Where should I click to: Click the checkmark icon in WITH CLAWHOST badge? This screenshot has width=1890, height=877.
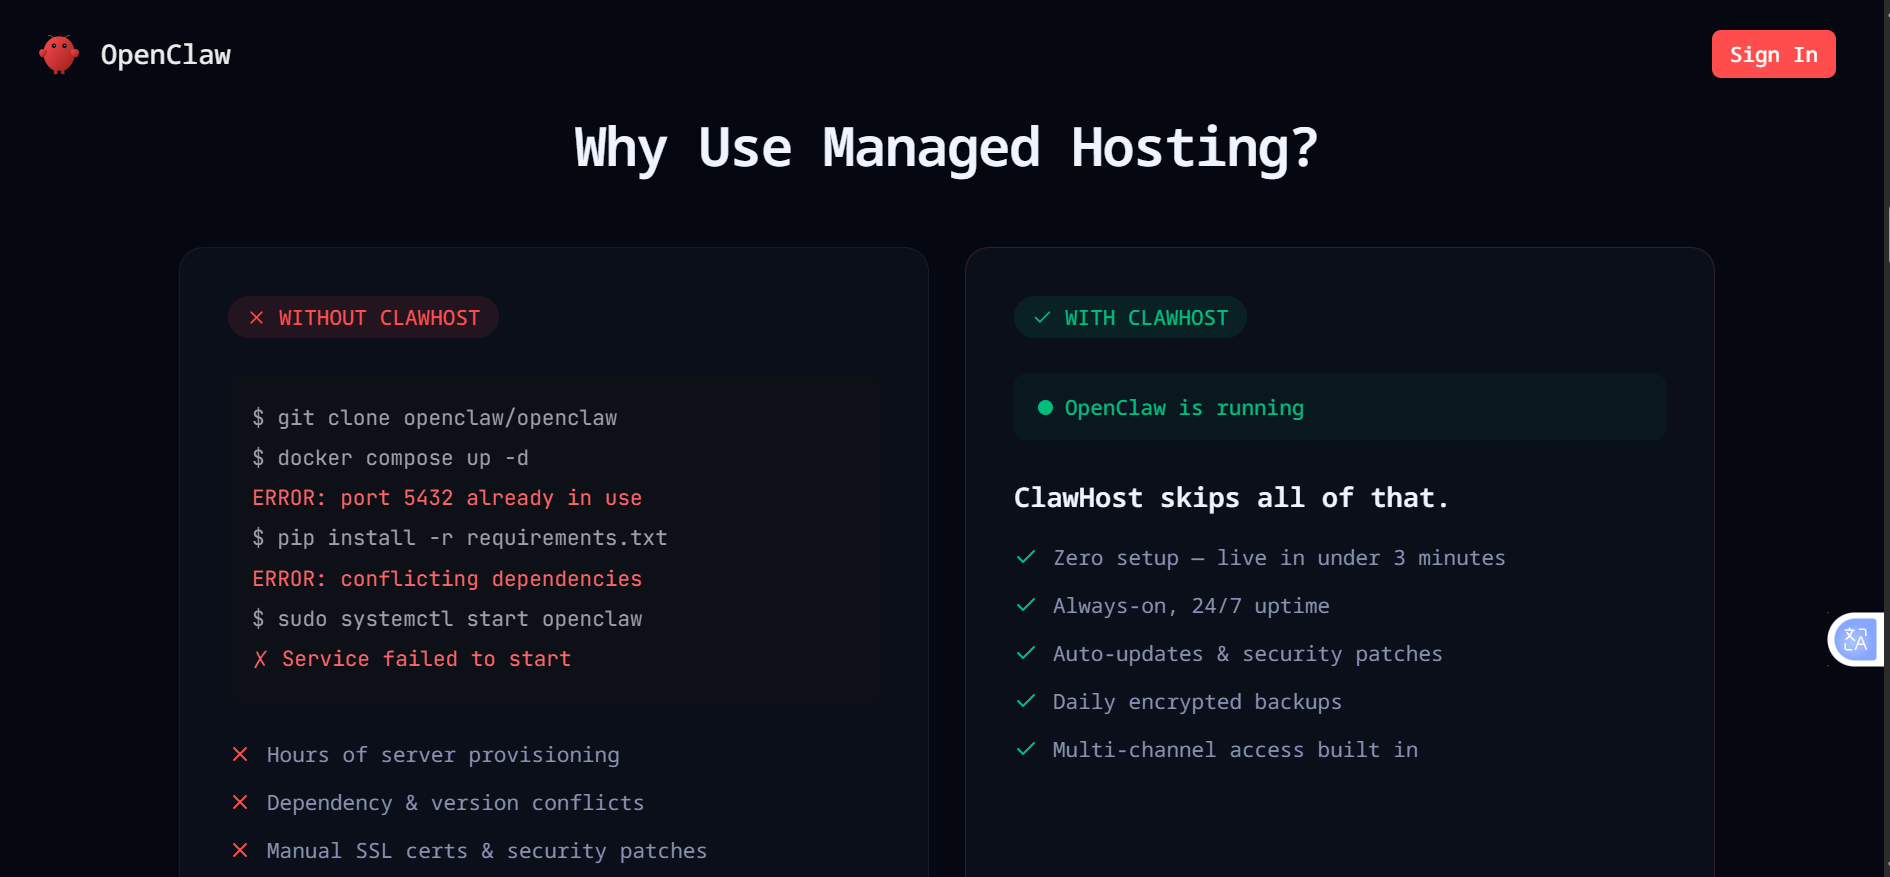pyautogui.click(x=1042, y=317)
